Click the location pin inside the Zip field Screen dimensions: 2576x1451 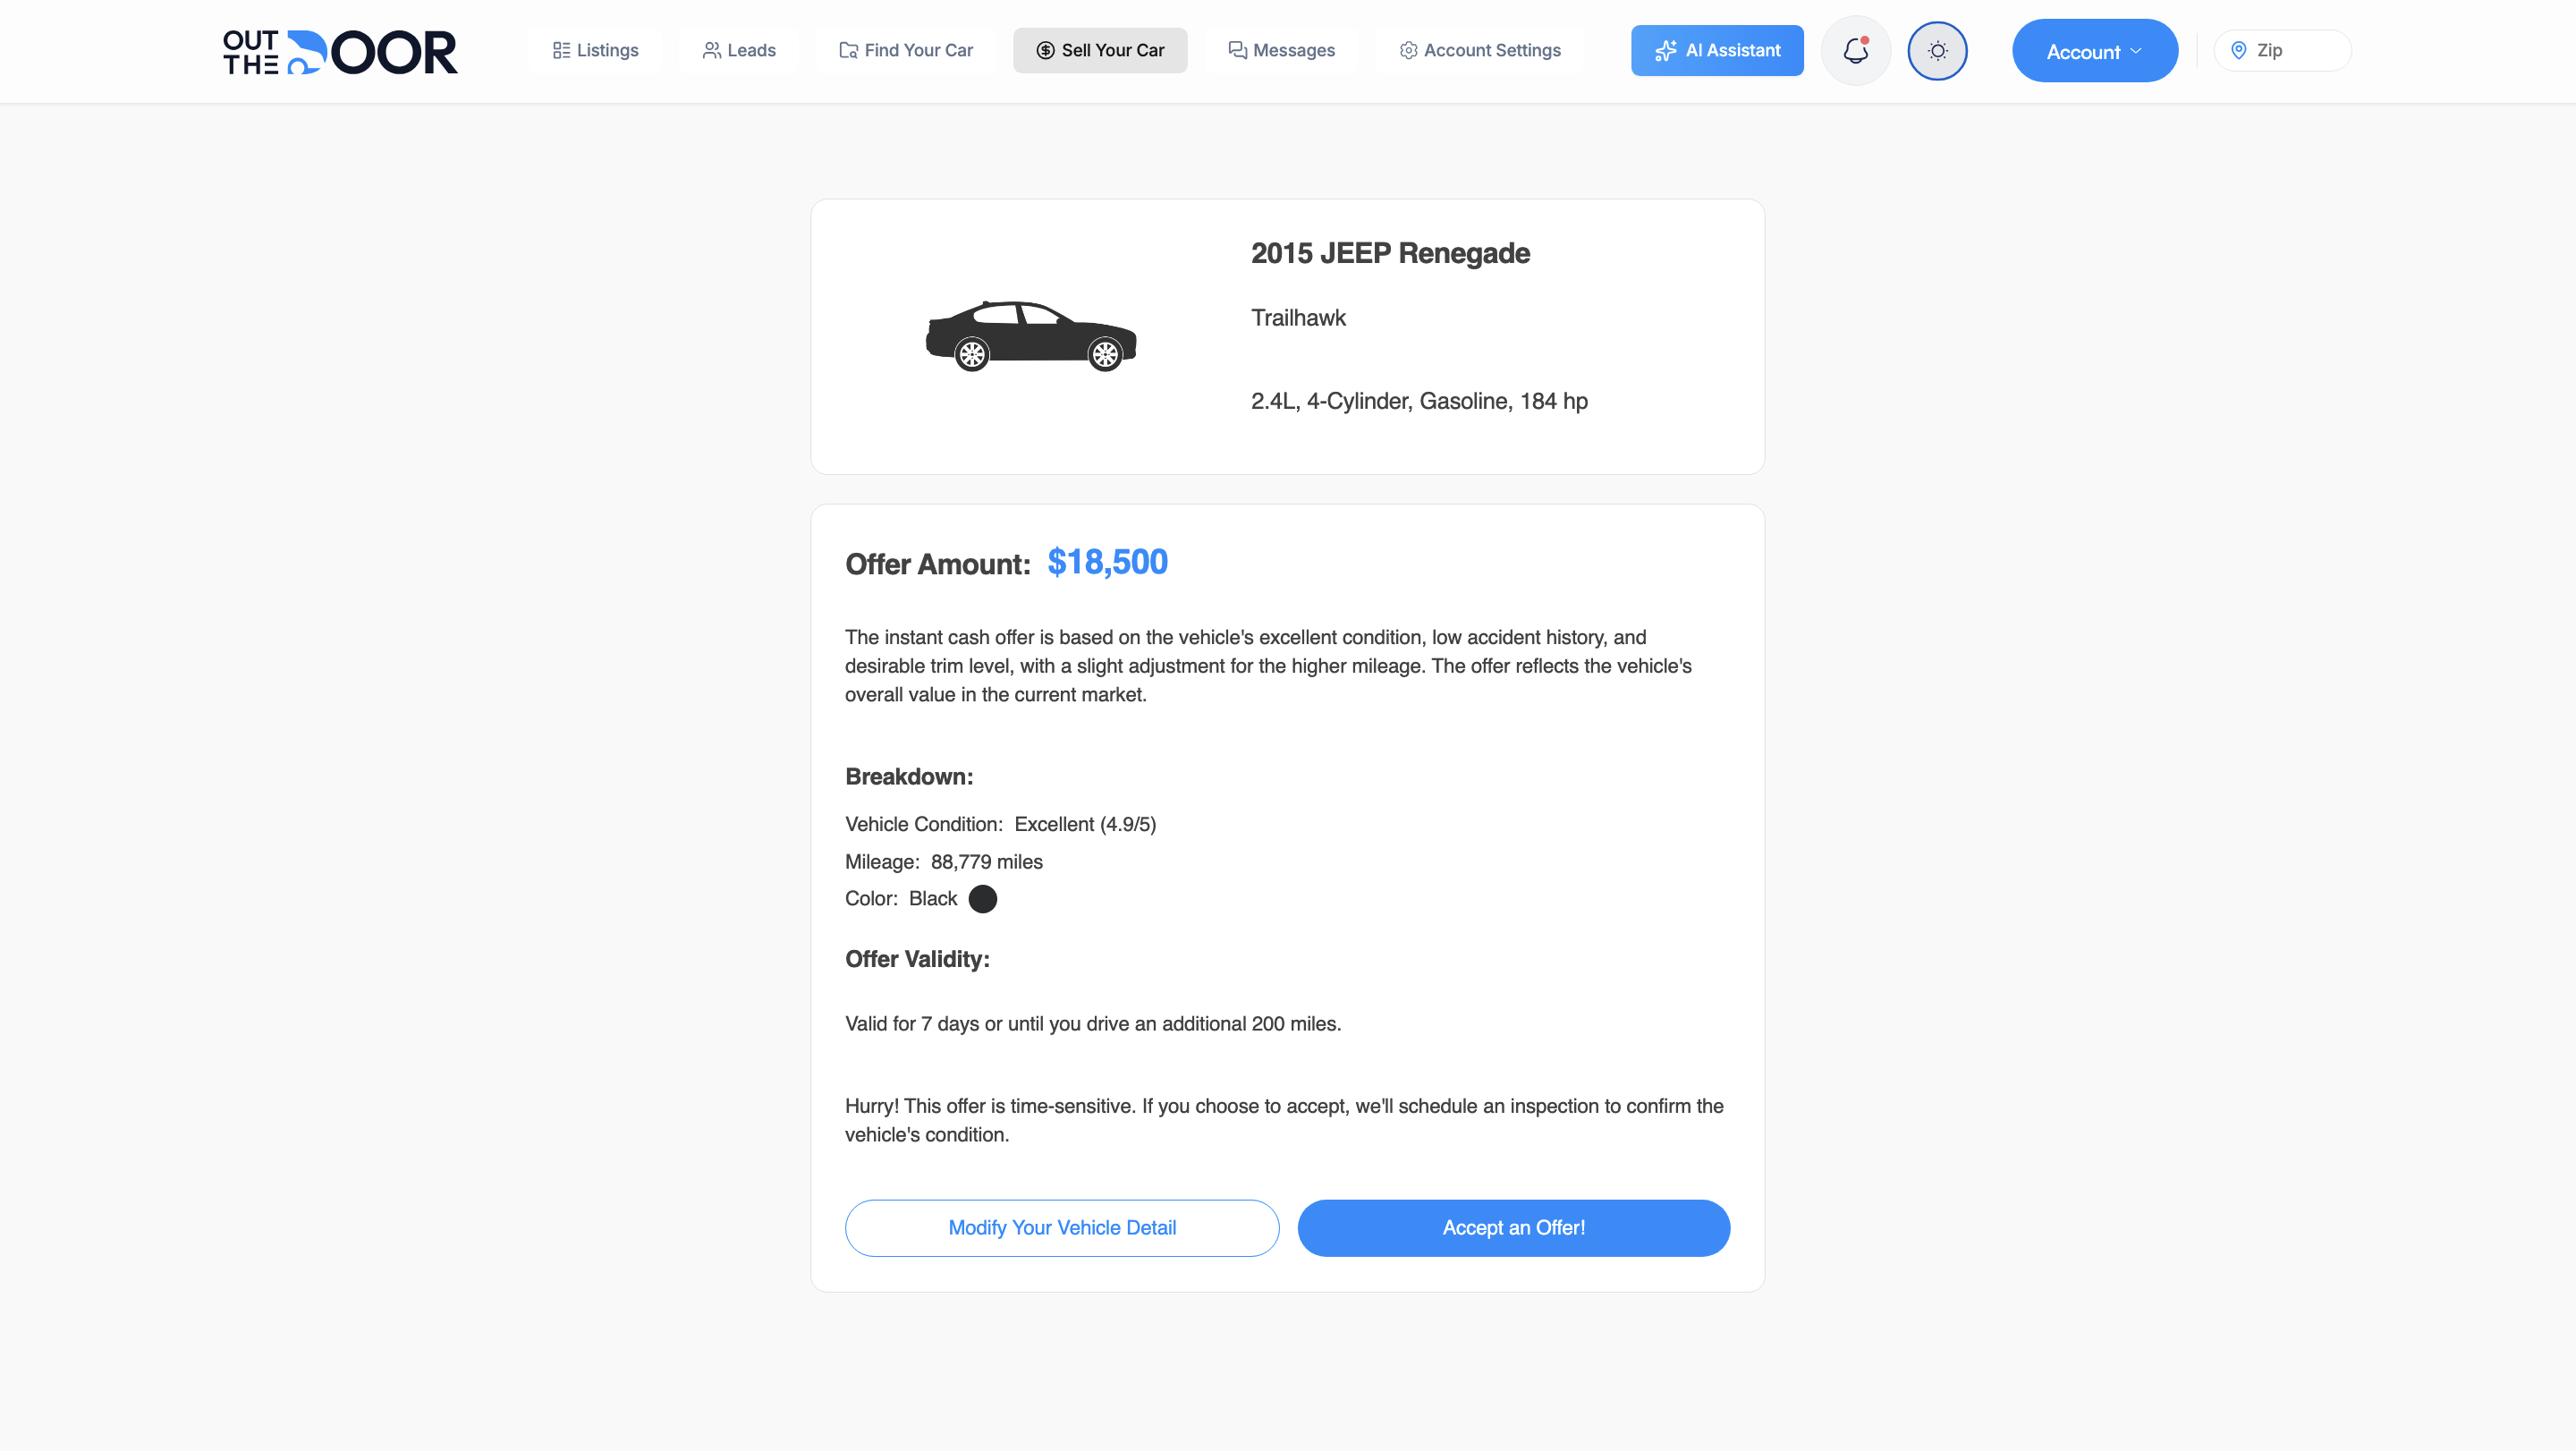tap(2238, 50)
